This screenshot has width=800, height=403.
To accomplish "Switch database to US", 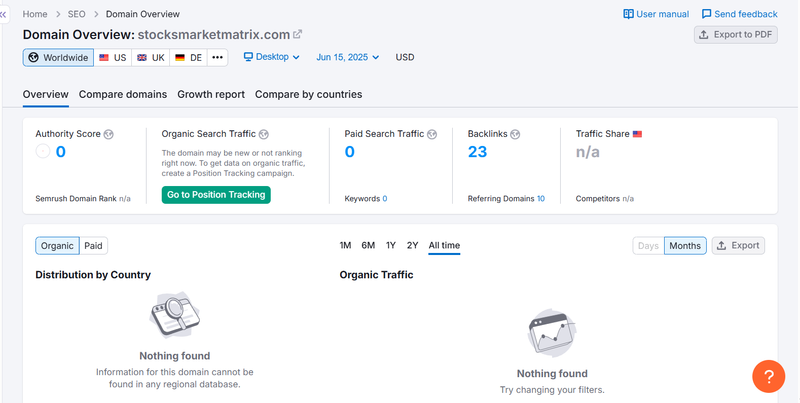I will pyautogui.click(x=113, y=58).
